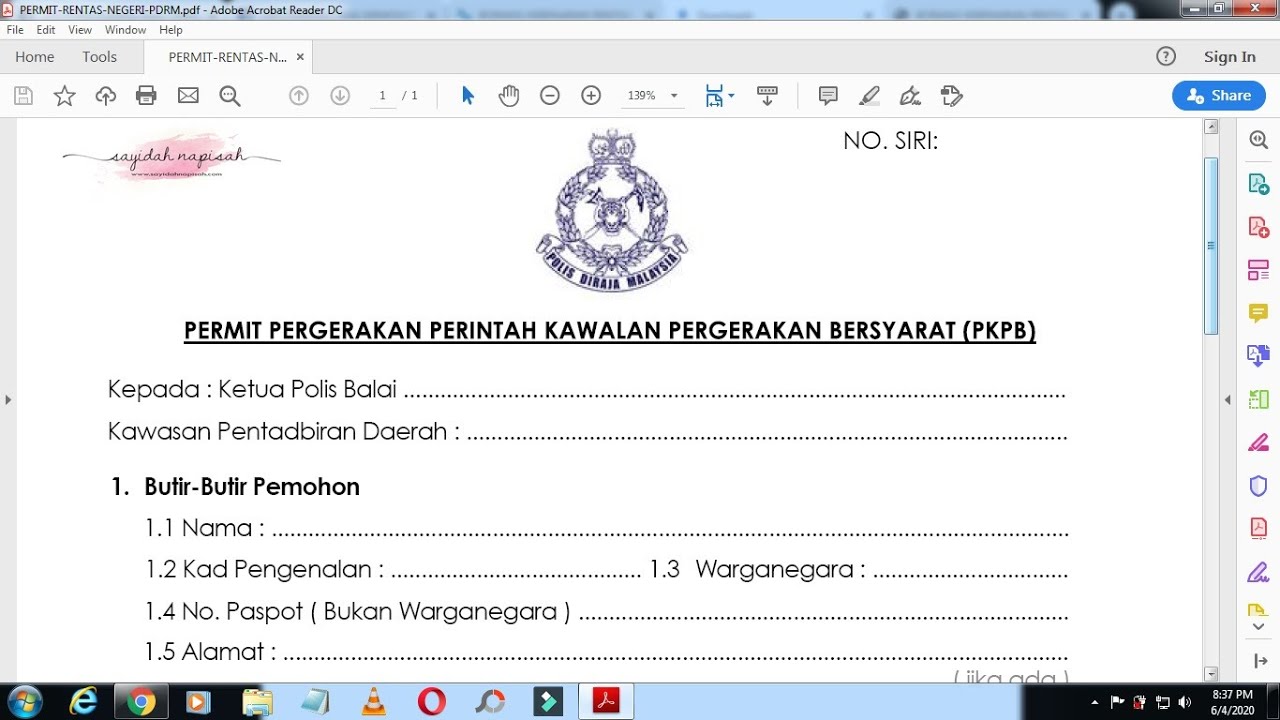Open Google Chrome from the taskbar
1280x720 pixels.
[x=141, y=702]
